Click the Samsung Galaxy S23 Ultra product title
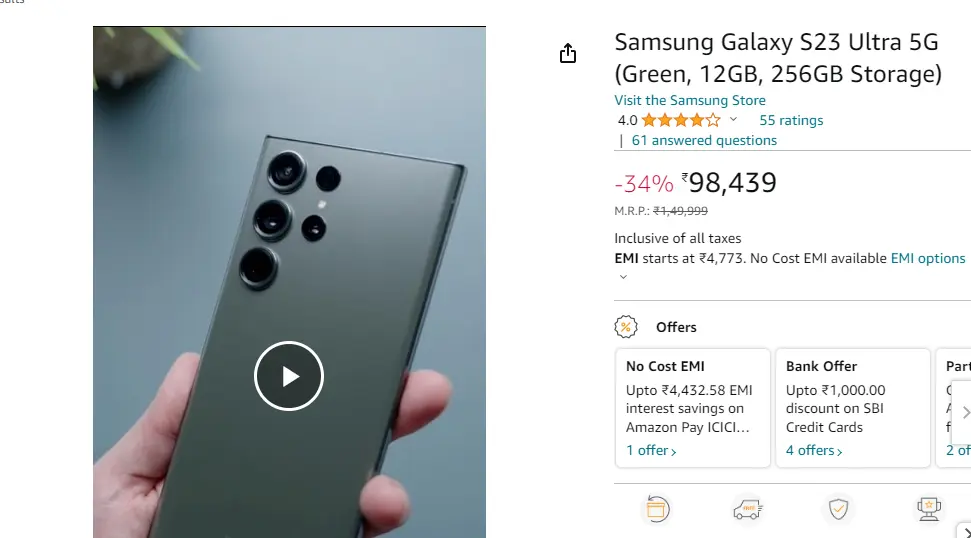 778,58
